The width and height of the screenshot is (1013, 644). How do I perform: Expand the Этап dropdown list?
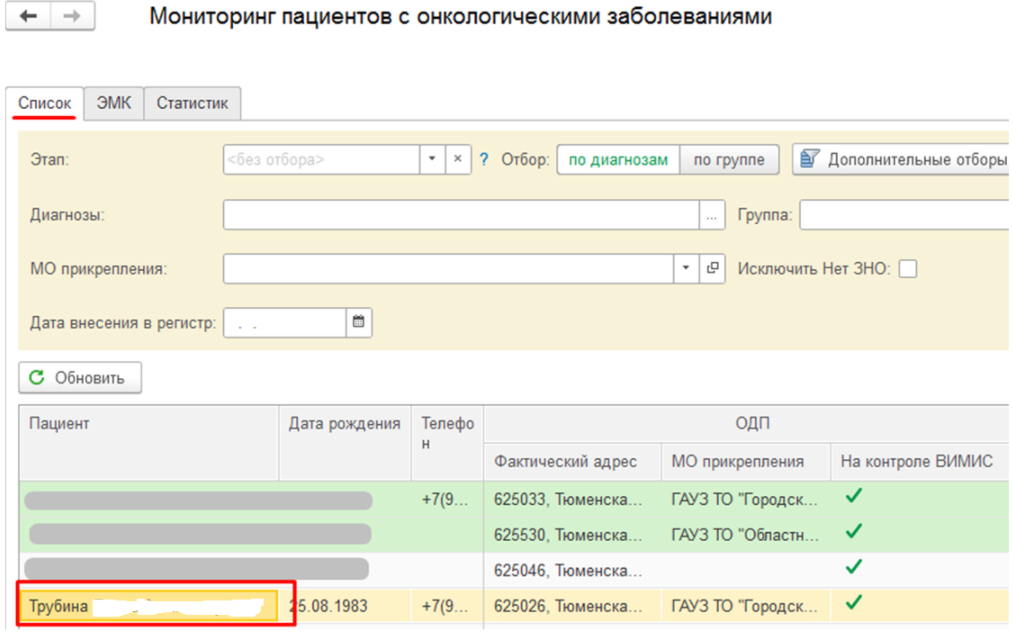click(x=432, y=160)
